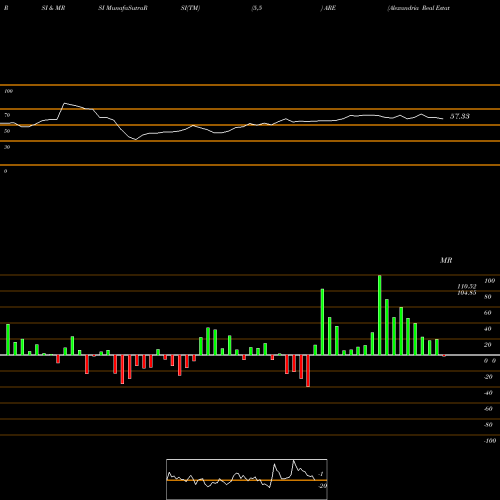Click the 'SI(TM)' header text
This screenshot has height=500, width=500.
[x=190, y=8]
